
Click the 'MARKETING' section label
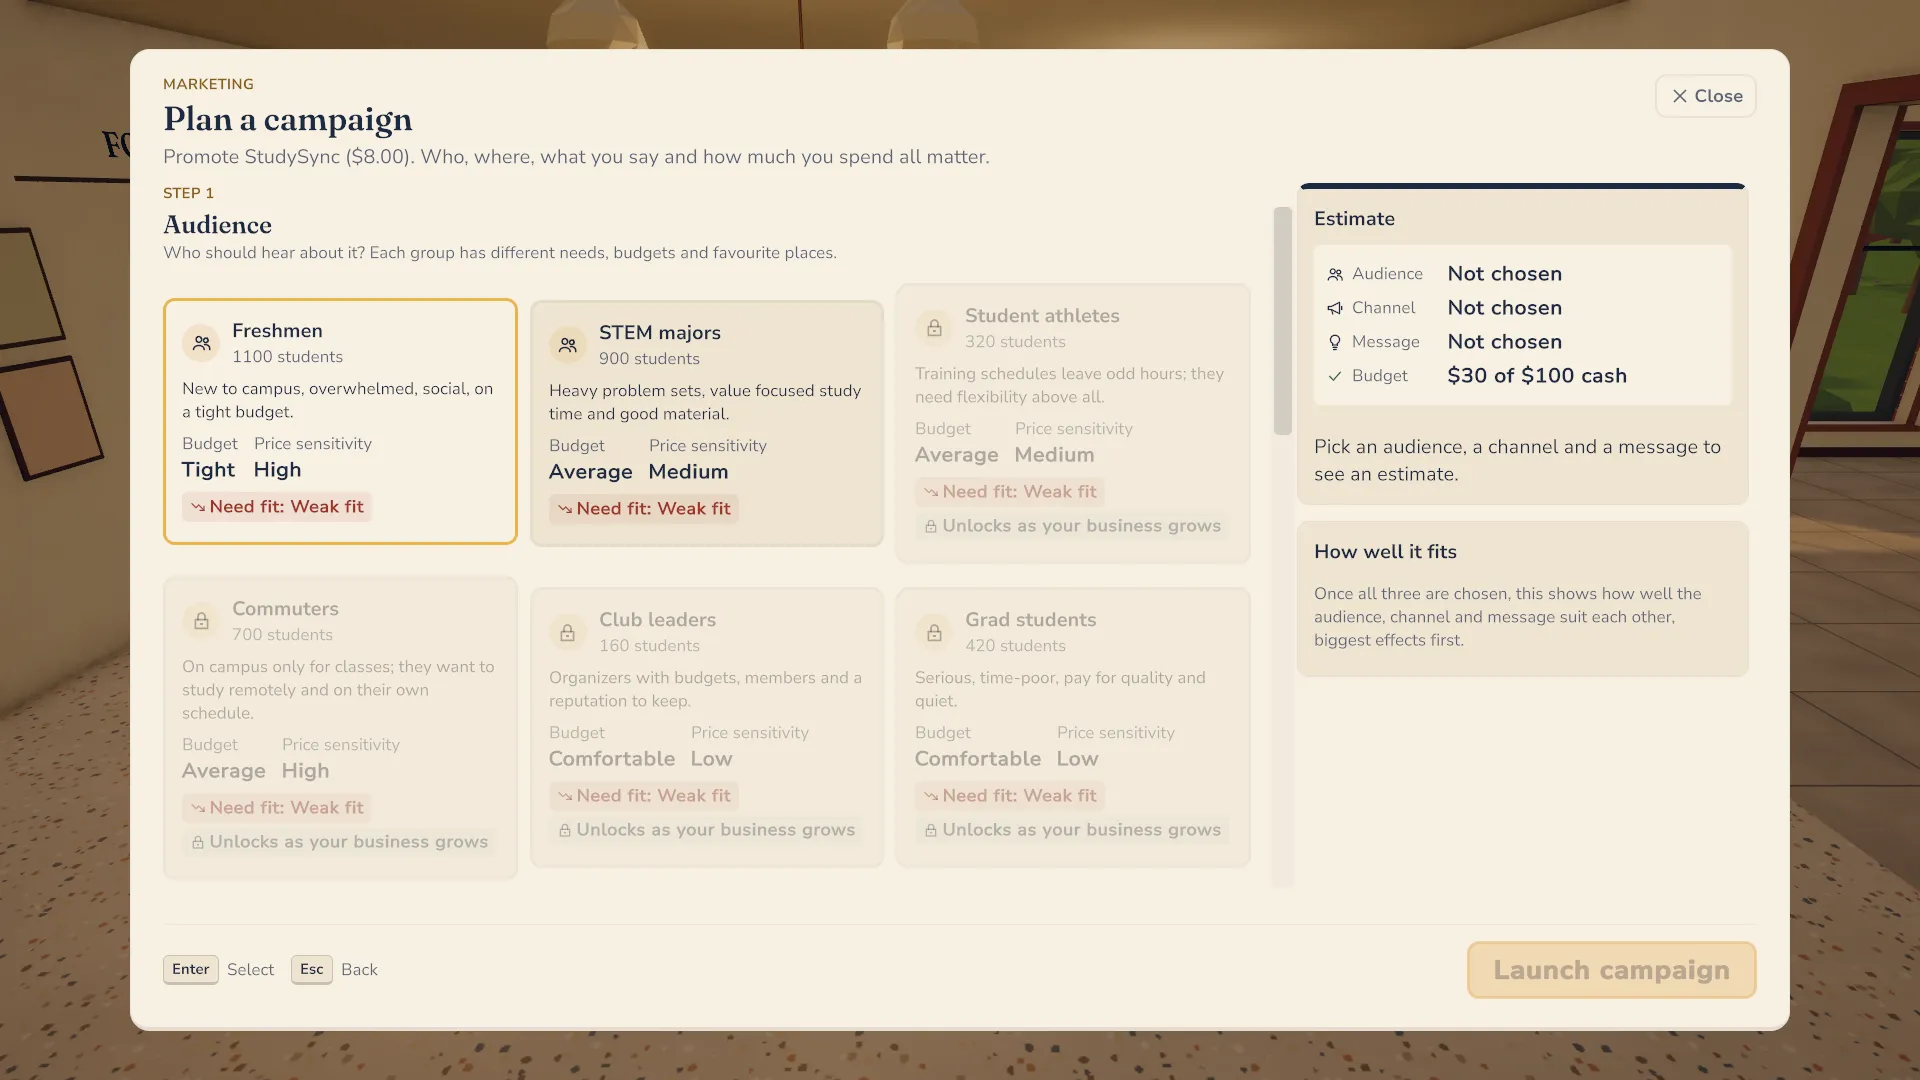208,84
